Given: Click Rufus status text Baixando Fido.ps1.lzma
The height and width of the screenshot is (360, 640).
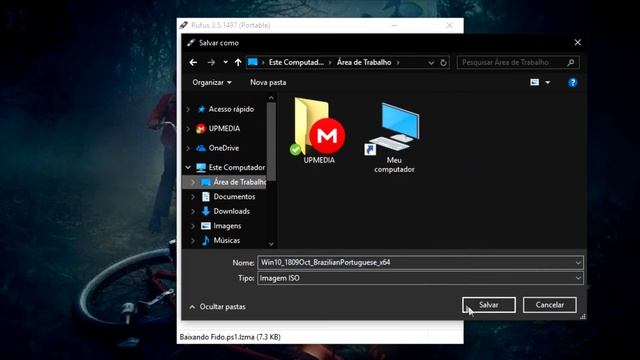Looking at the screenshot, I should click(230, 337).
